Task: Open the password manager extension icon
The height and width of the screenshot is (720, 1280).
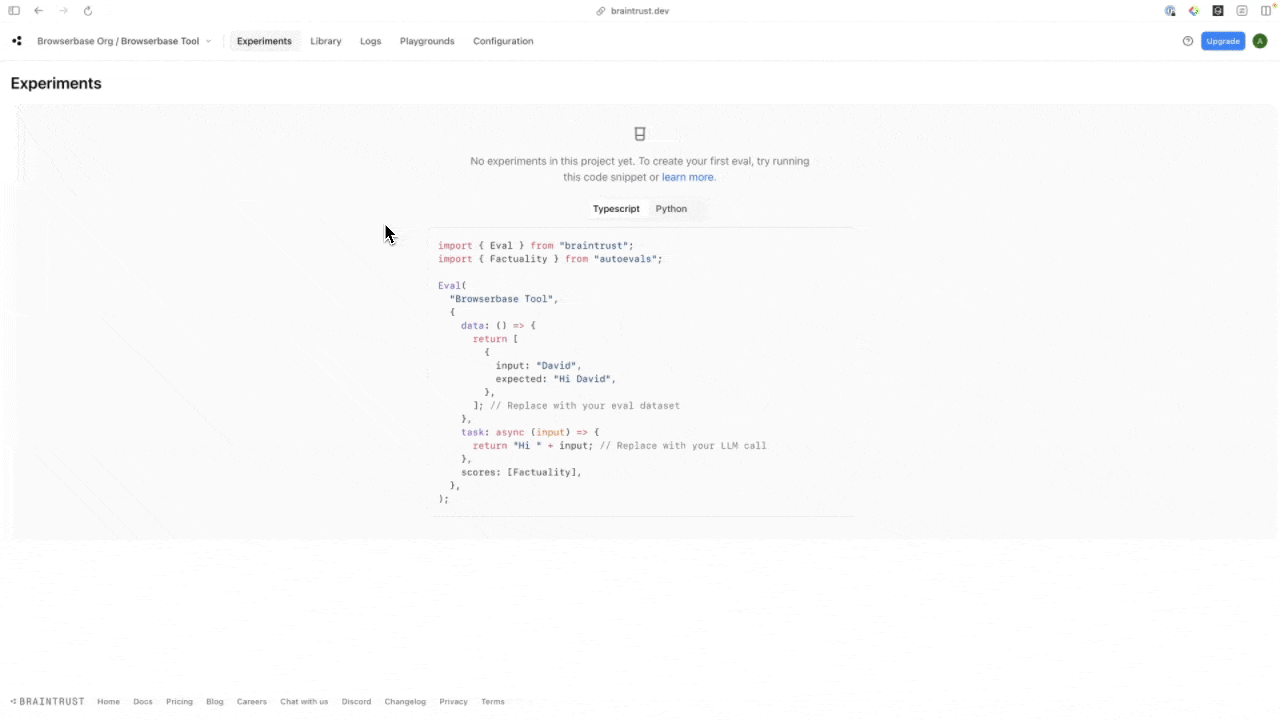Action: (1170, 11)
